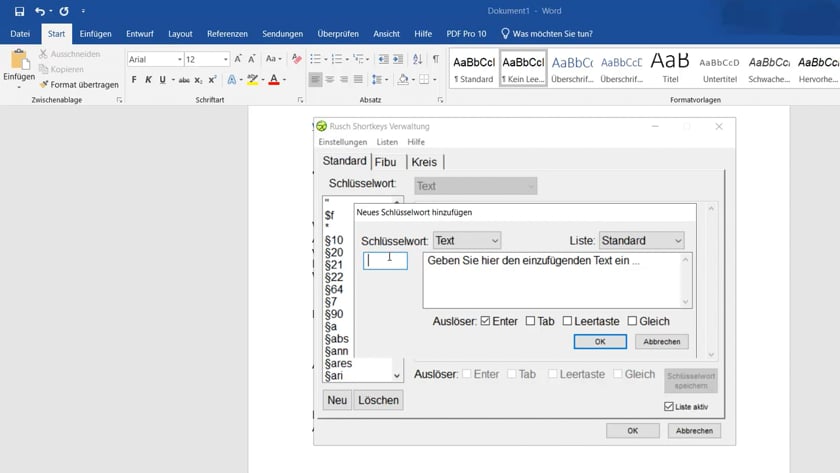Open the Einstellungen menu

tap(343, 143)
